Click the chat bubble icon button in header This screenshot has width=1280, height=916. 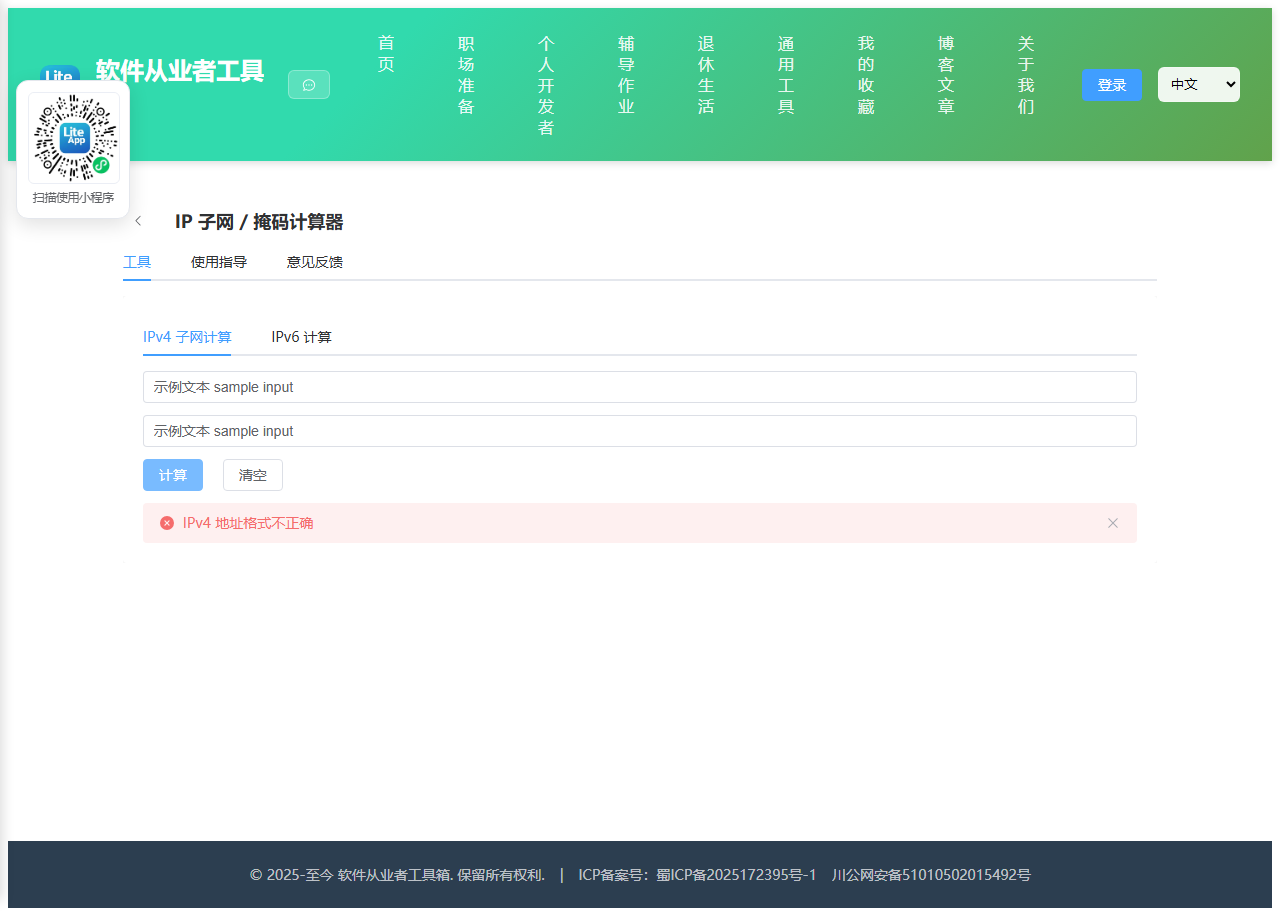coord(309,85)
